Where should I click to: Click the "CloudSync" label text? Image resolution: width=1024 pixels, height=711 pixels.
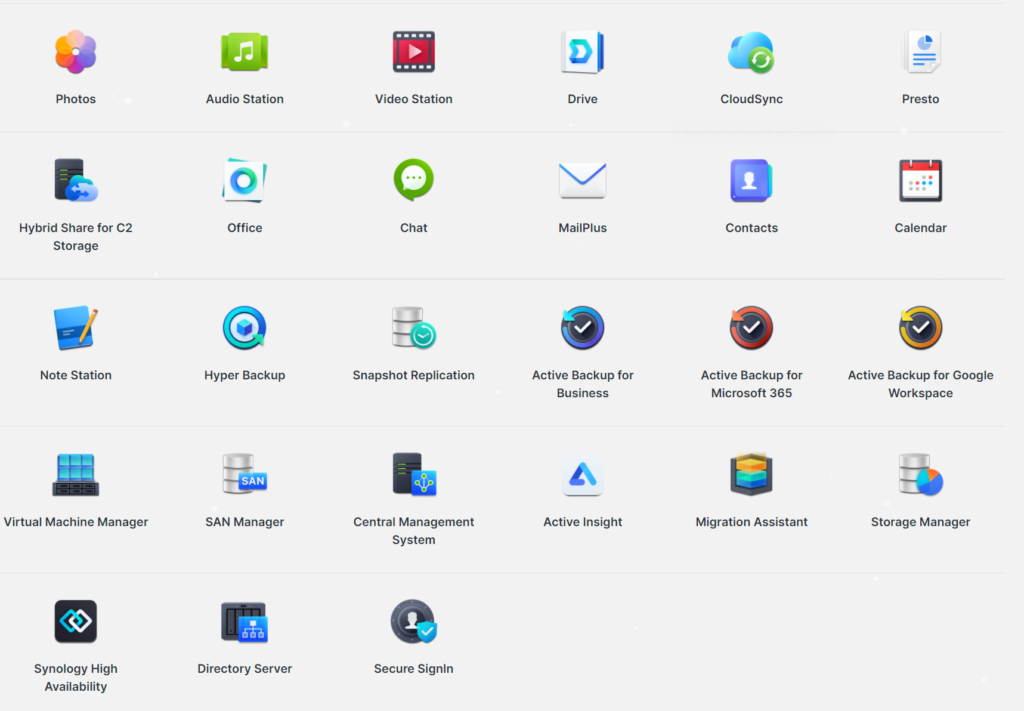point(751,99)
